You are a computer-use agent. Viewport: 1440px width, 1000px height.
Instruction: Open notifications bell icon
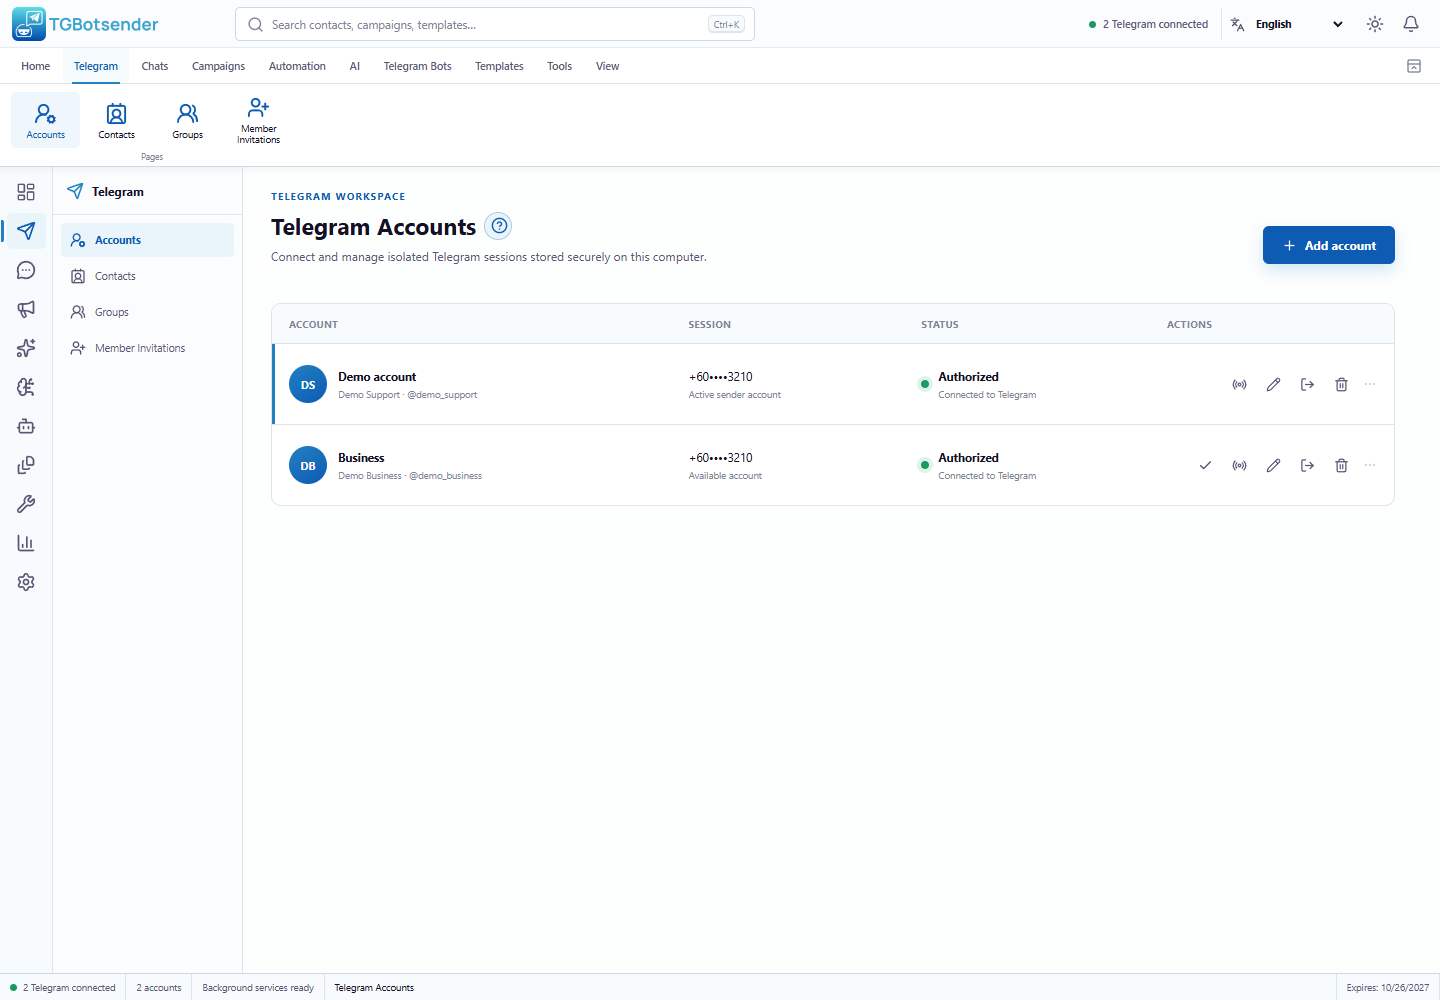[1411, 24]
